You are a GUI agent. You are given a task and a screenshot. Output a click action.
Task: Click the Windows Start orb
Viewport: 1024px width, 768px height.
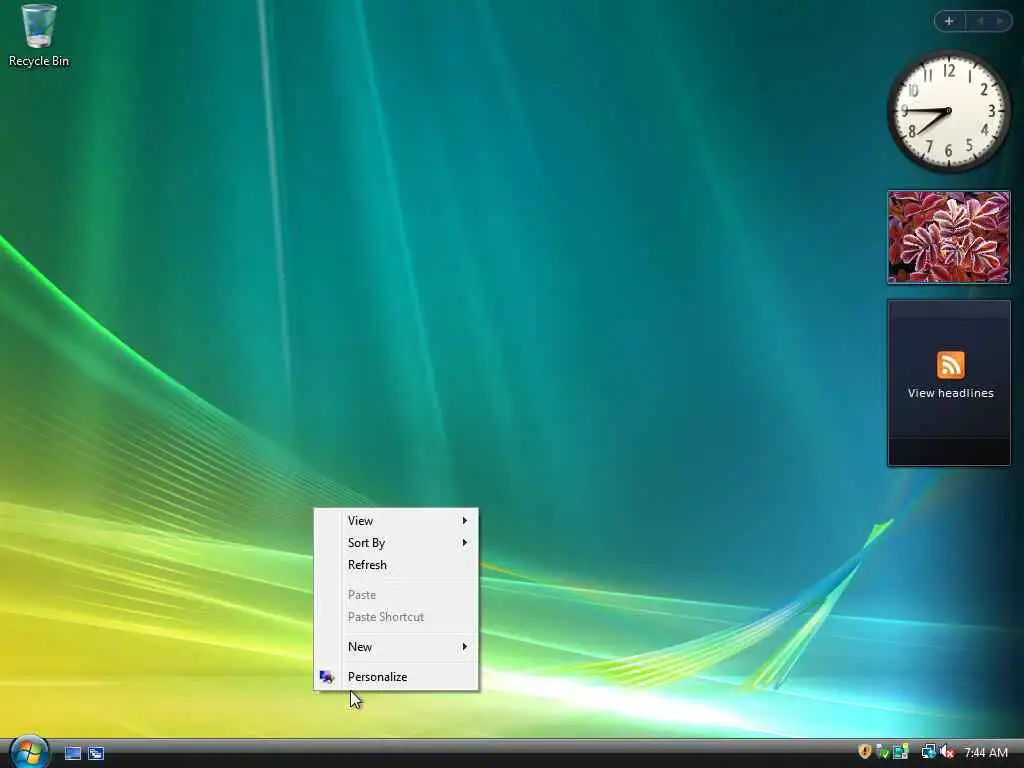coord(29,752)
